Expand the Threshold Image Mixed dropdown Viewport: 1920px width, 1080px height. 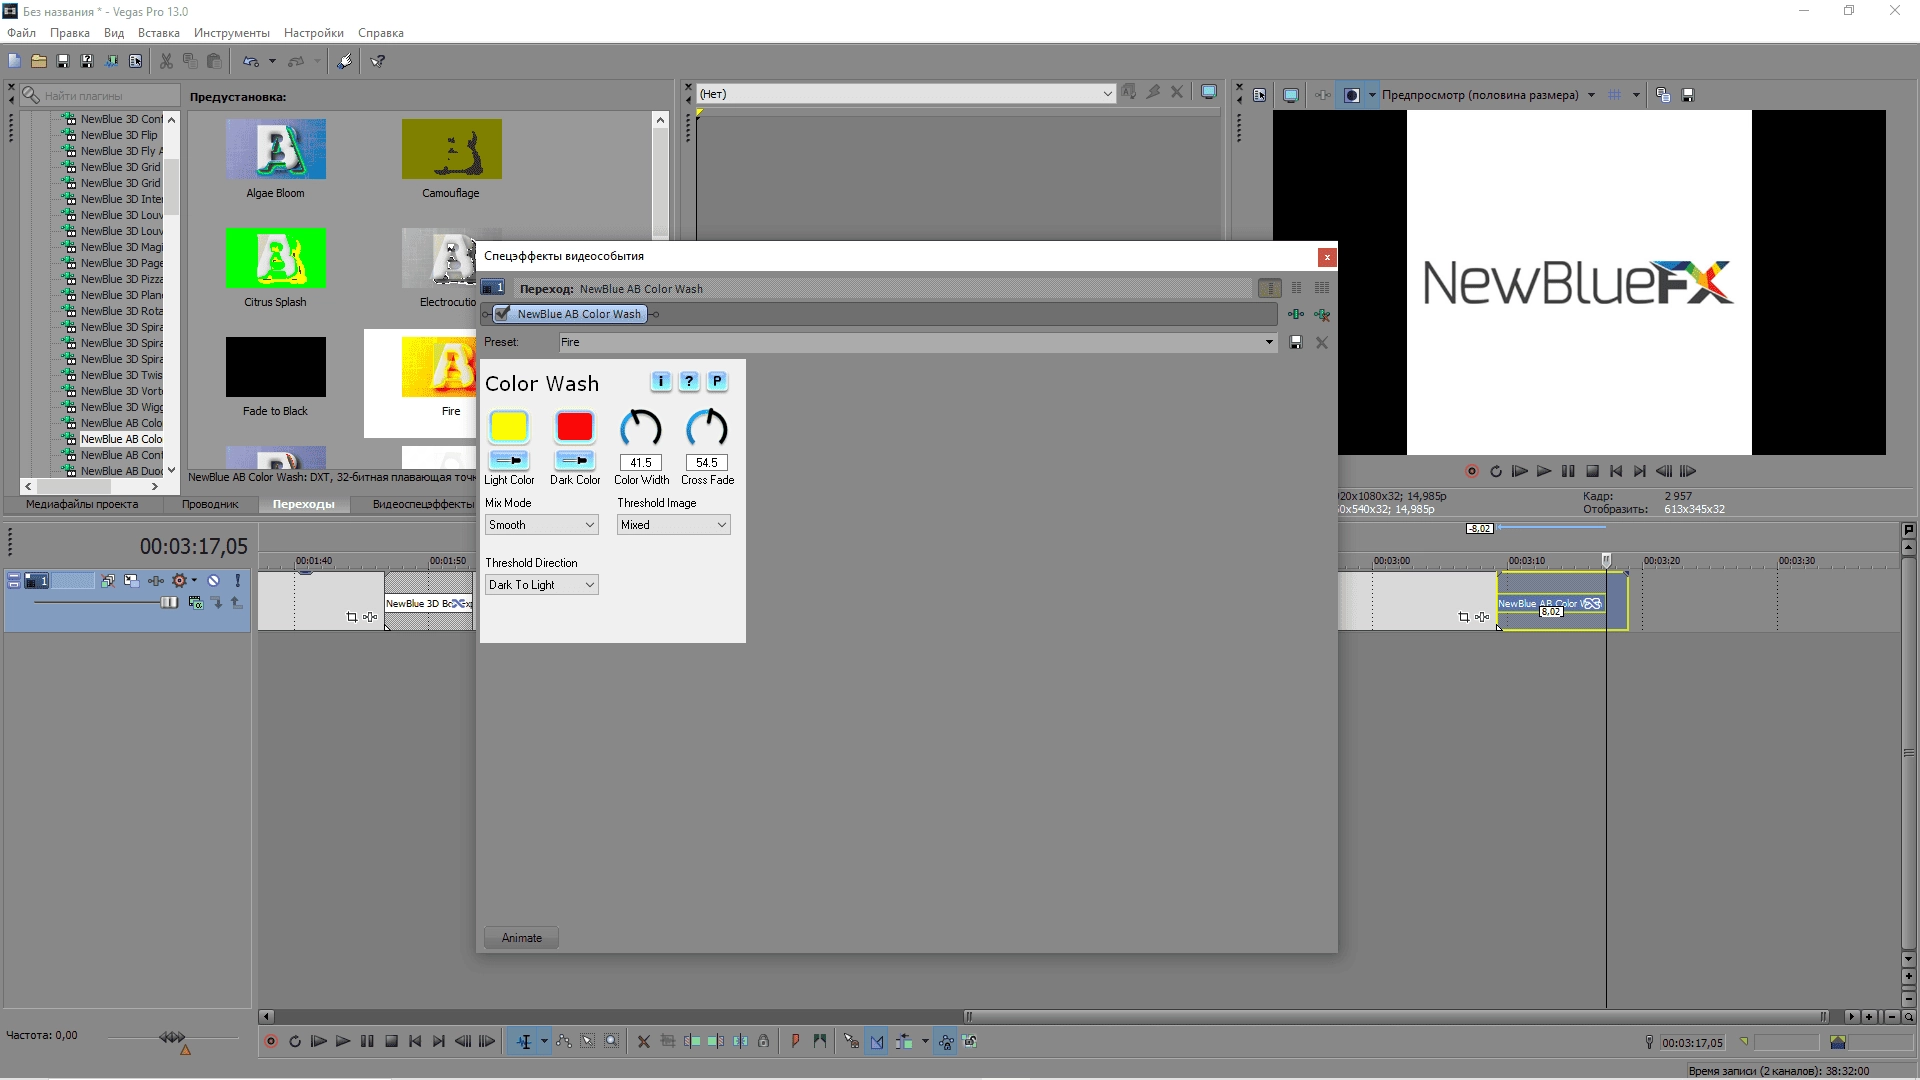tap(673, 525)
